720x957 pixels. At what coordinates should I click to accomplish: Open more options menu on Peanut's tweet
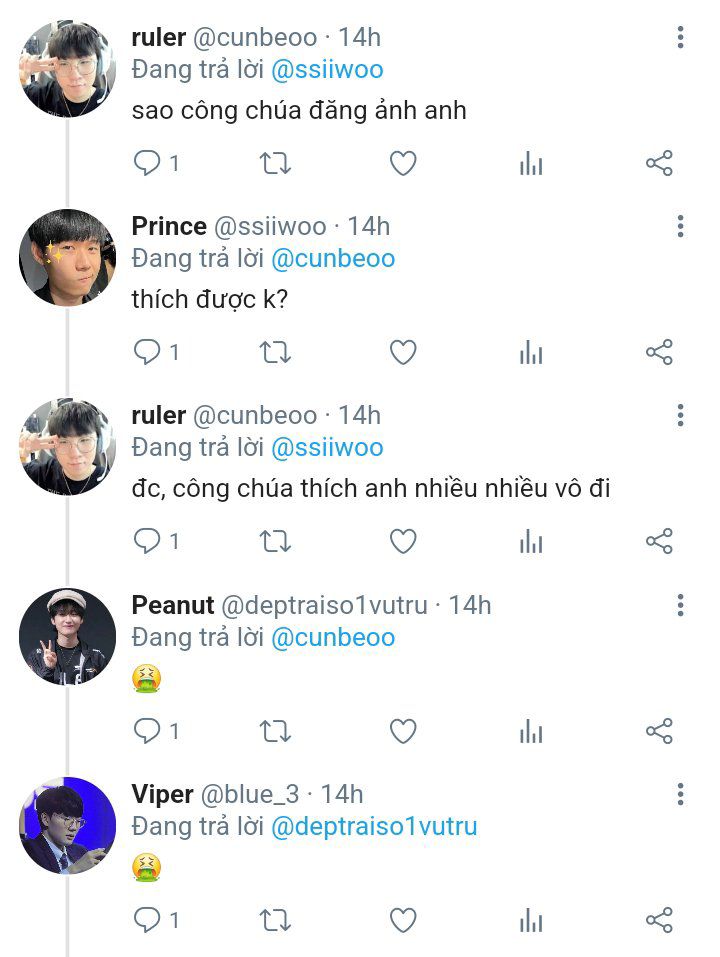680,605
